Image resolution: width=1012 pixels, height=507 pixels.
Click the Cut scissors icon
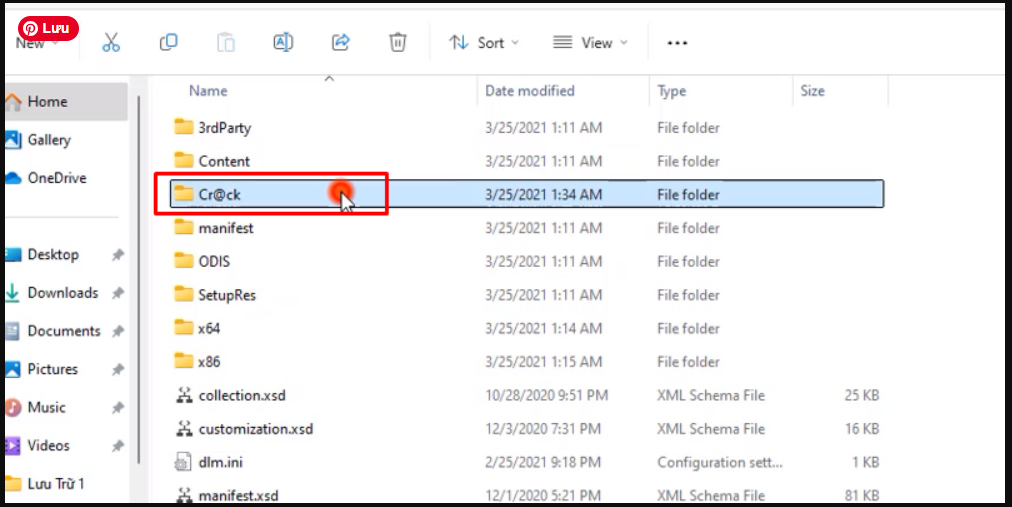111,42
